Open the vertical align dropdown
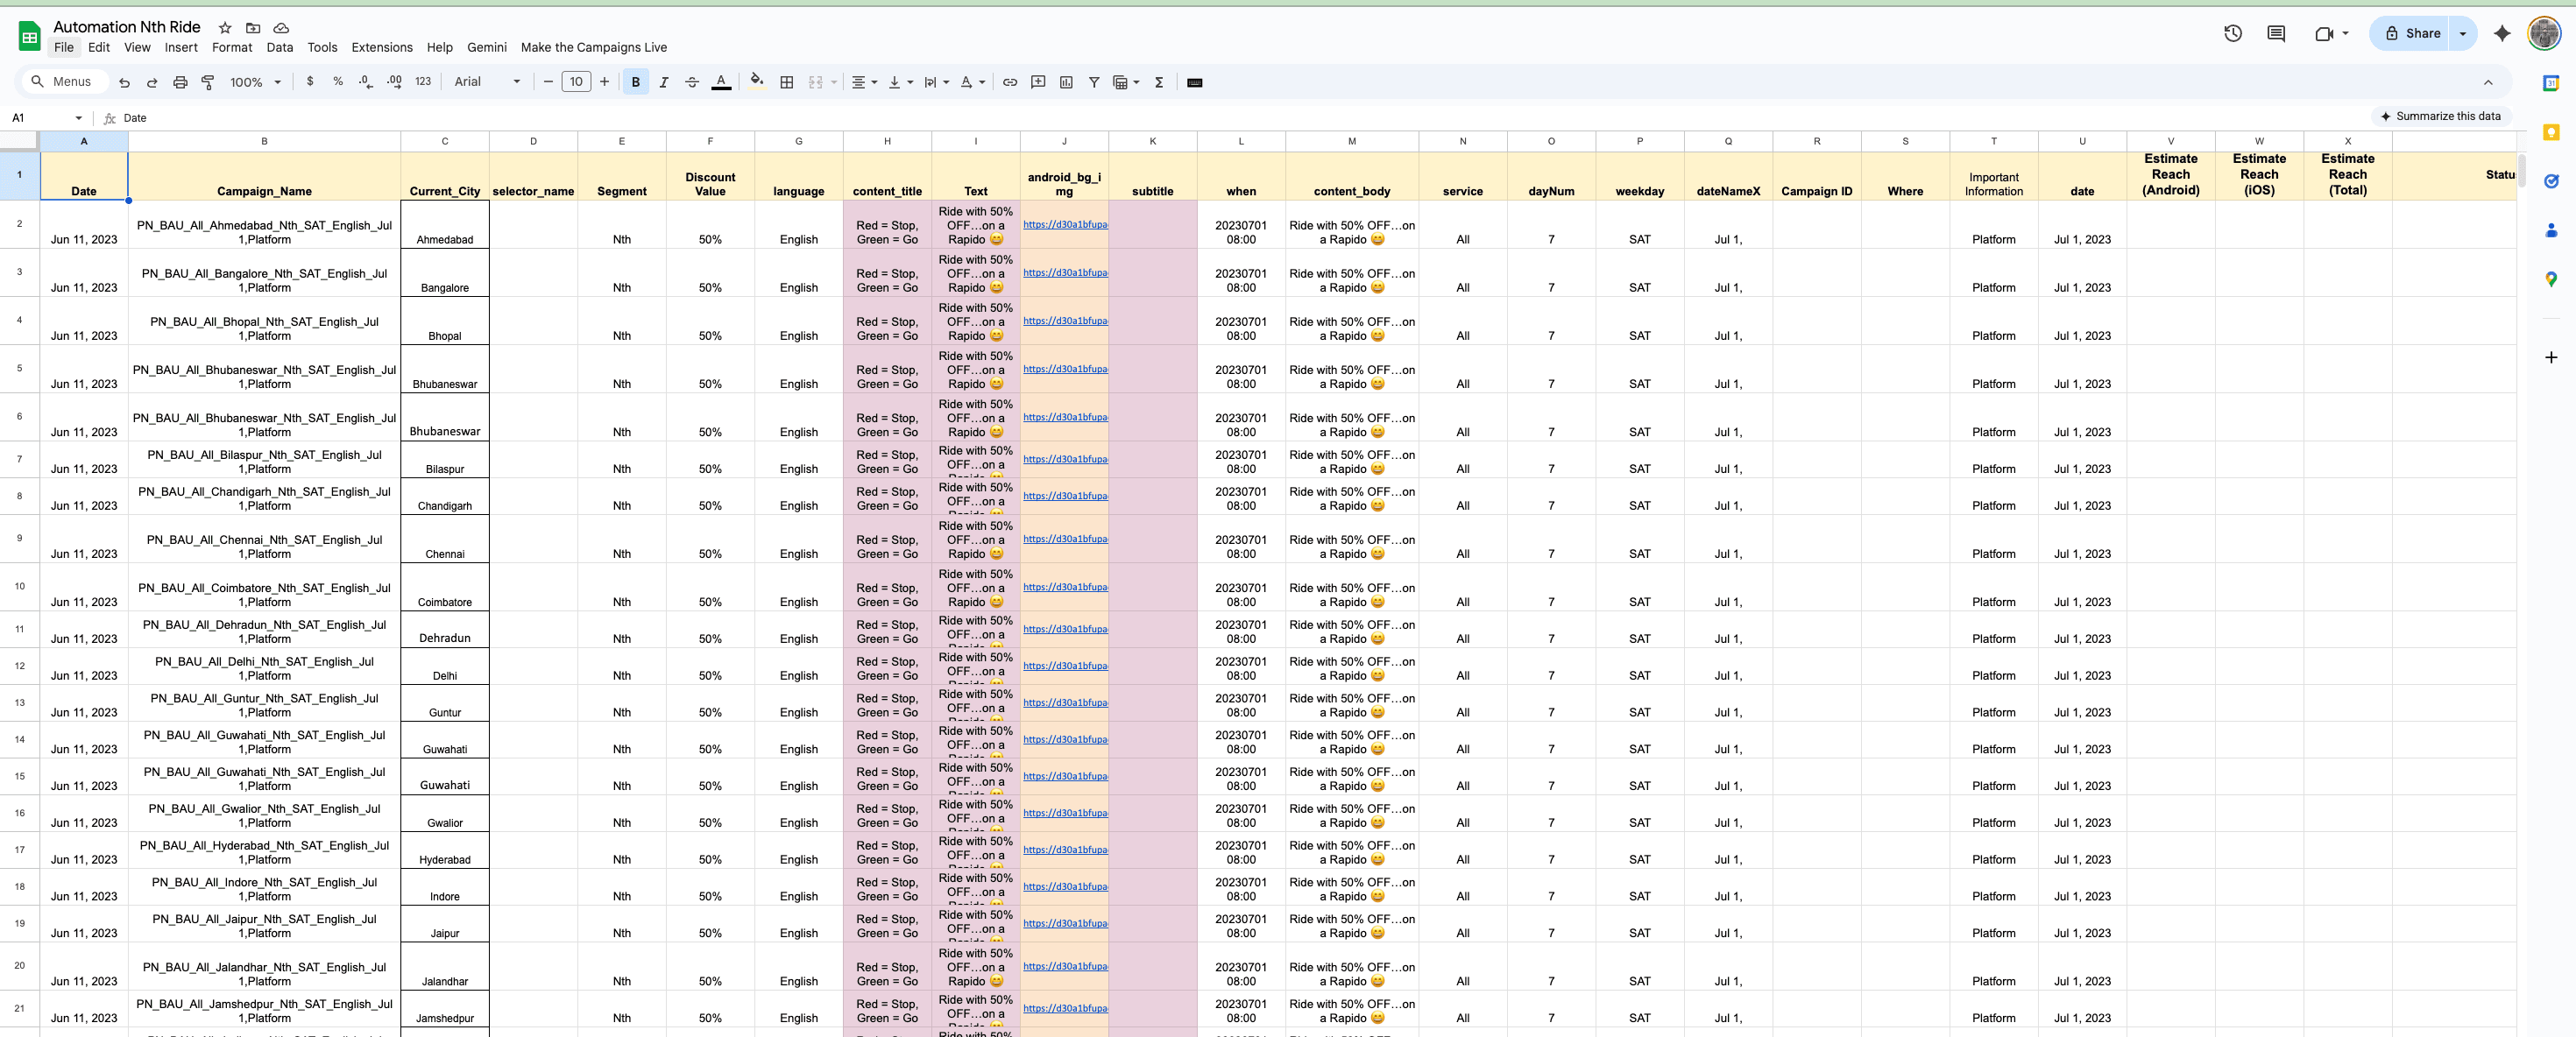The width and height of the screenshot is (2576, 1037). (x=900, y=82)
